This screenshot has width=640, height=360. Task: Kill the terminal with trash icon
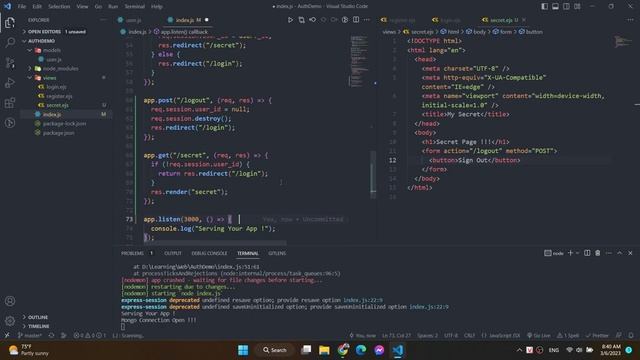click(598, 253)
